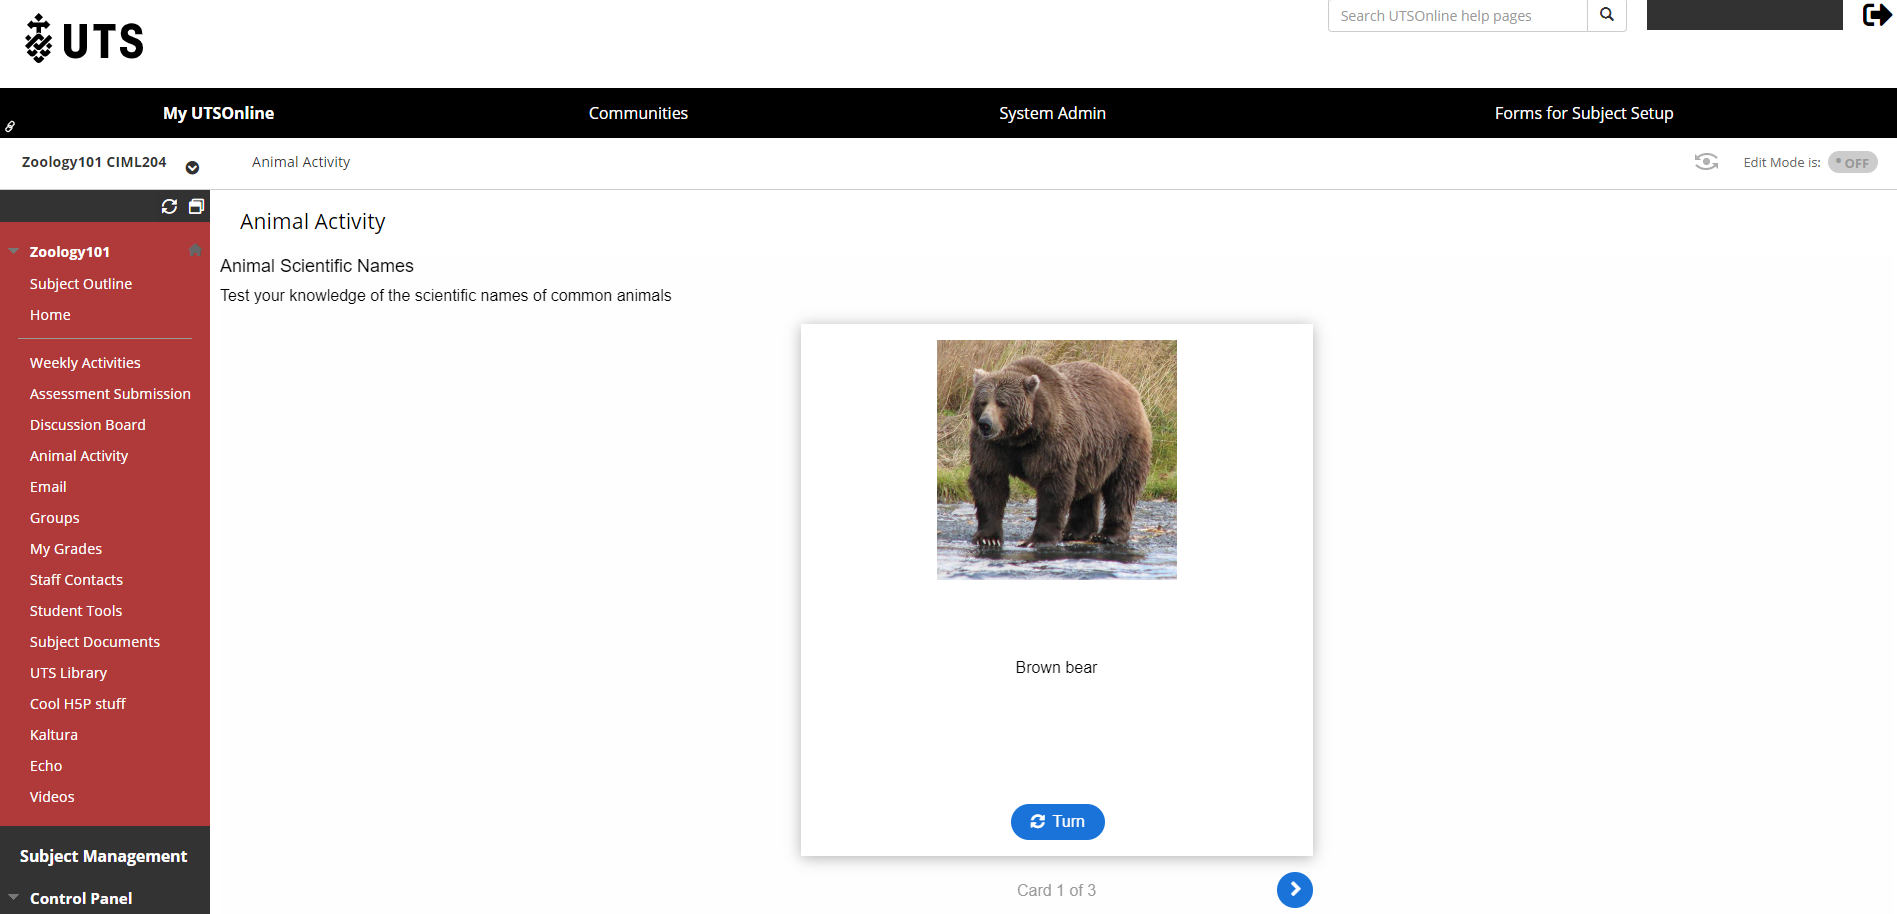Turn the Brown bear flashcard

[1057, 822]
